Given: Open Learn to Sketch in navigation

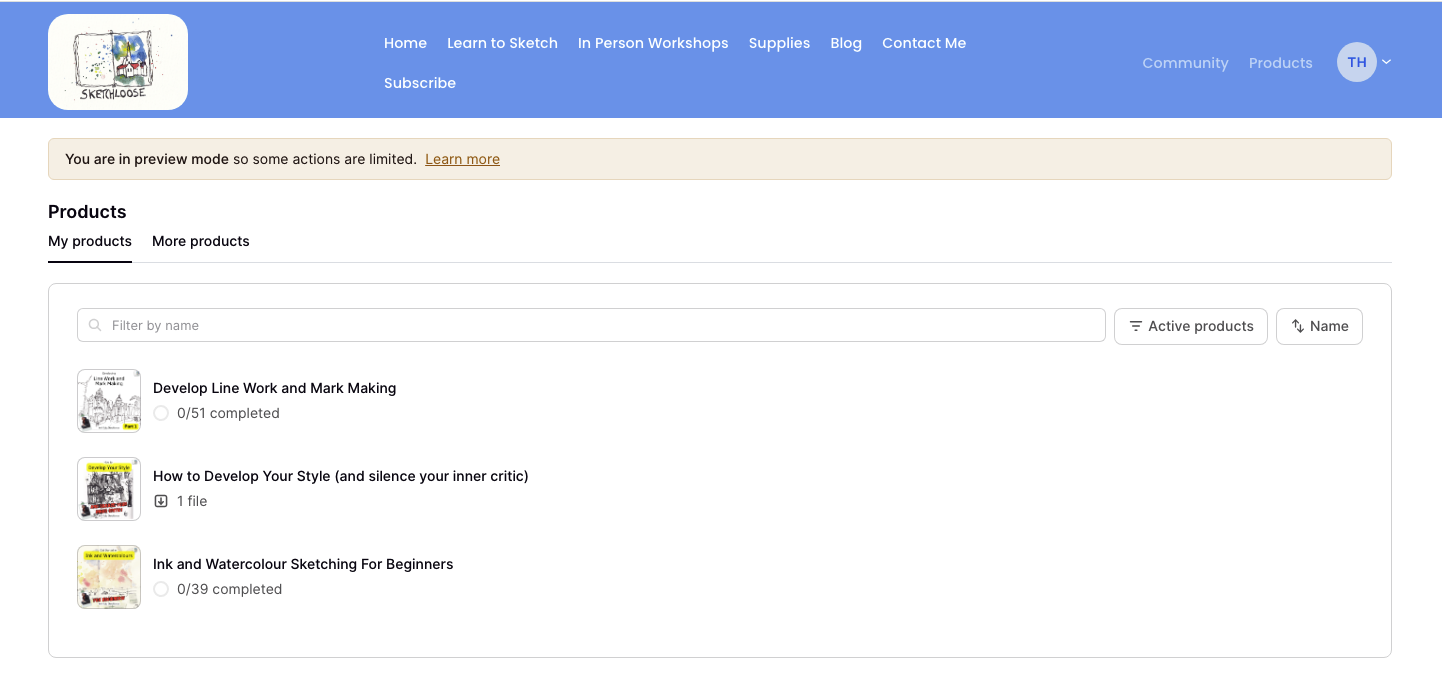Looking at the screenshot, I should click(502, 43).
